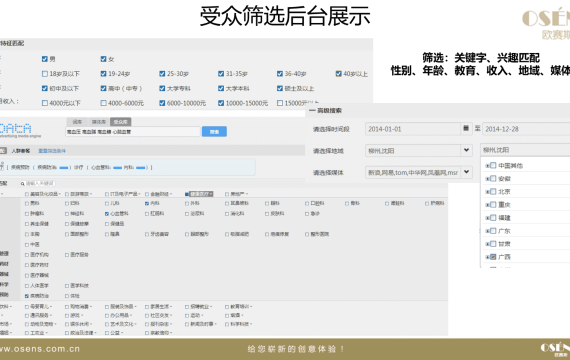
Task: Check the 重庆 region checkbox
Action: (x=493, y=205)
